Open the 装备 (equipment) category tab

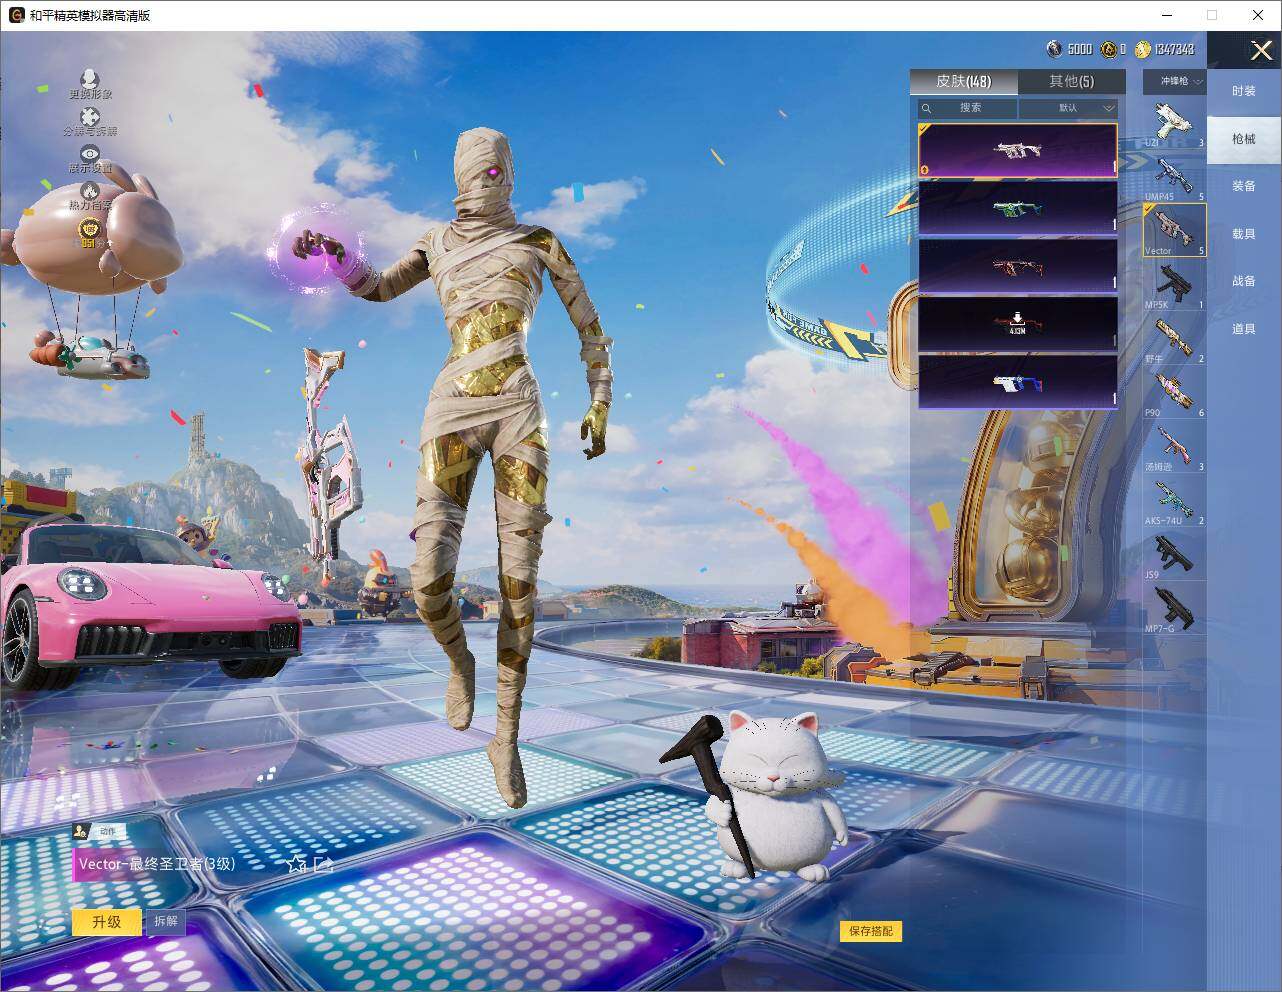tap(1244, 186)
